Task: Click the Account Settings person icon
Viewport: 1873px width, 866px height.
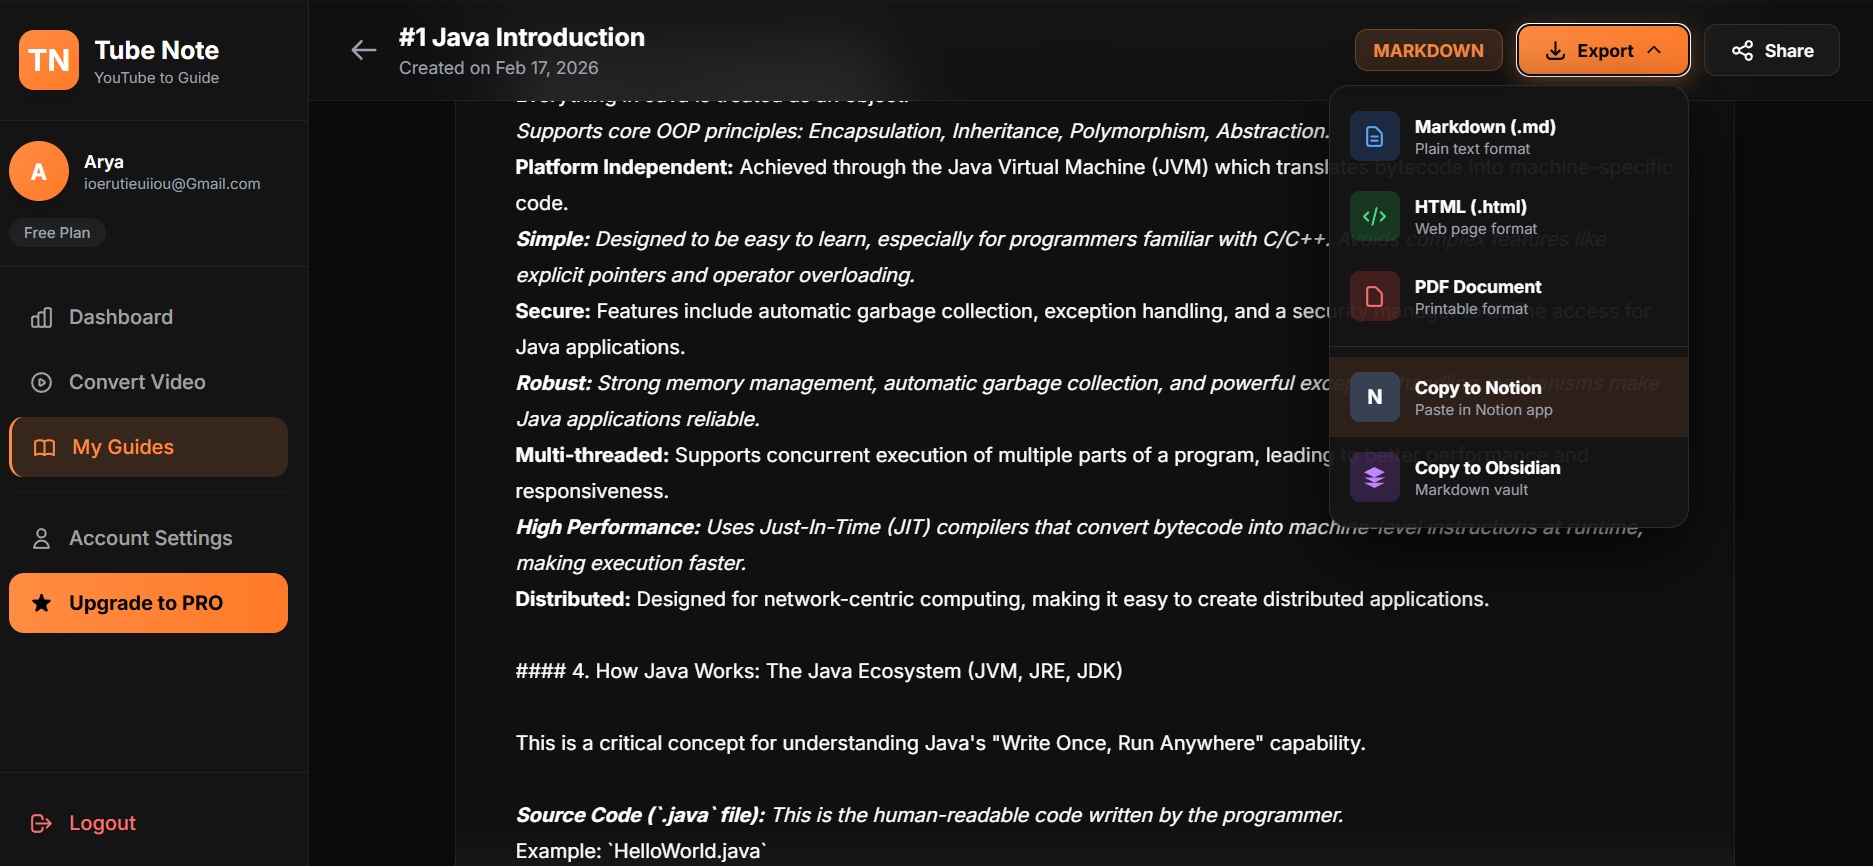Action: (42, 538)
